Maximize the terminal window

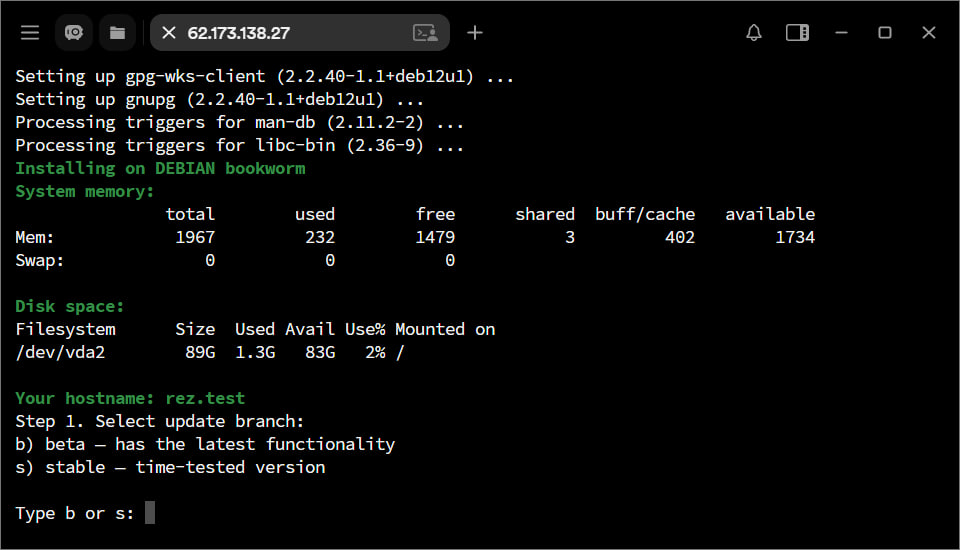pyautogui.click(x=885, y=33)
